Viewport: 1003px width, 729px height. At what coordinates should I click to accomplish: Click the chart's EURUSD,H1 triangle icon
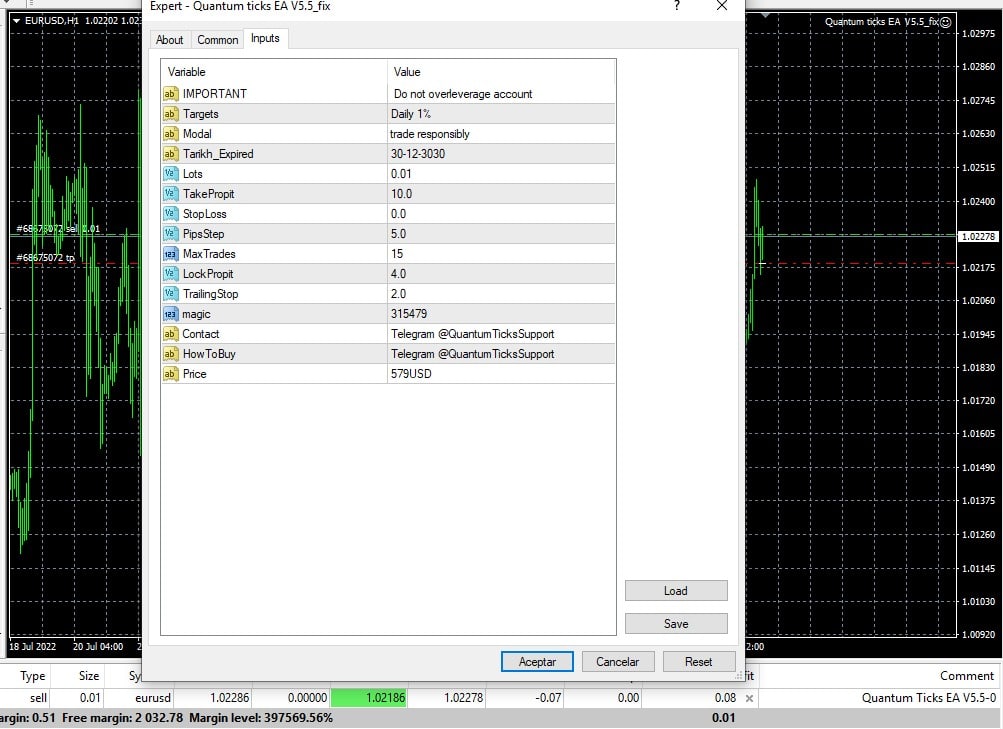(17, 20)
